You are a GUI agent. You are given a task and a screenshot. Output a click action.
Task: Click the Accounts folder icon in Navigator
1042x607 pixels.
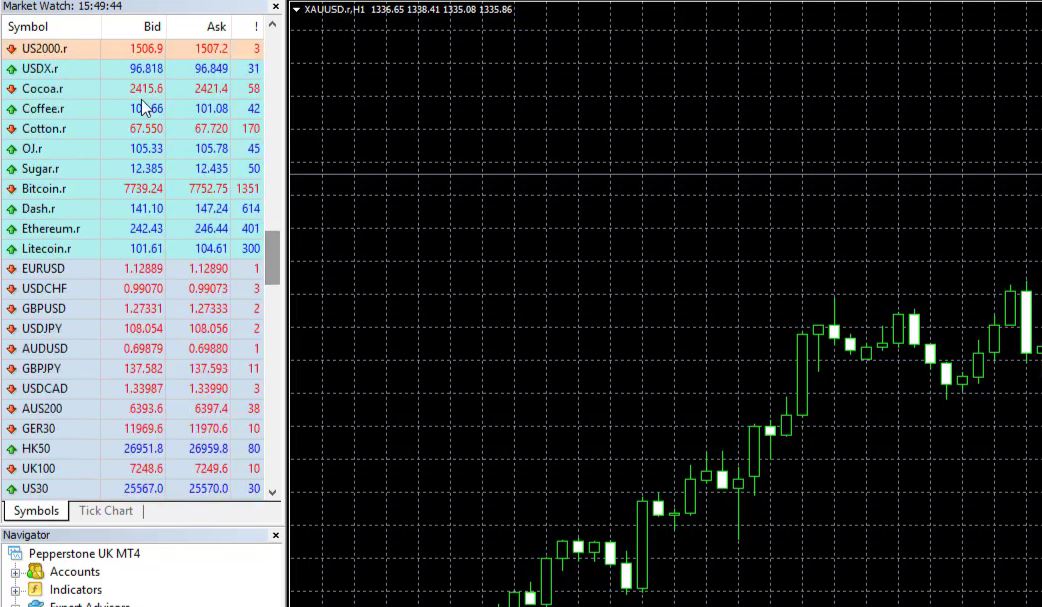pos(35,572)
